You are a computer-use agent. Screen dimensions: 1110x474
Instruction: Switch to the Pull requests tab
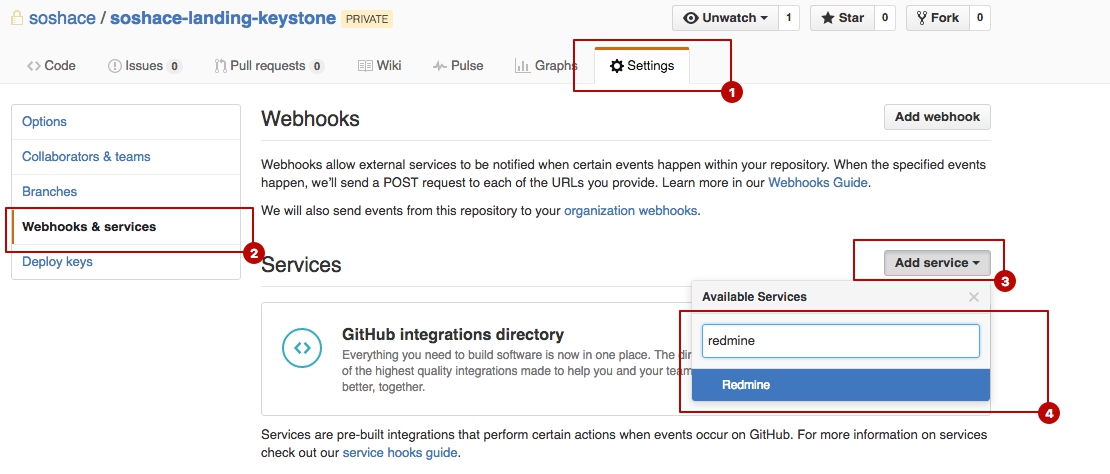(x=269, y=66)
